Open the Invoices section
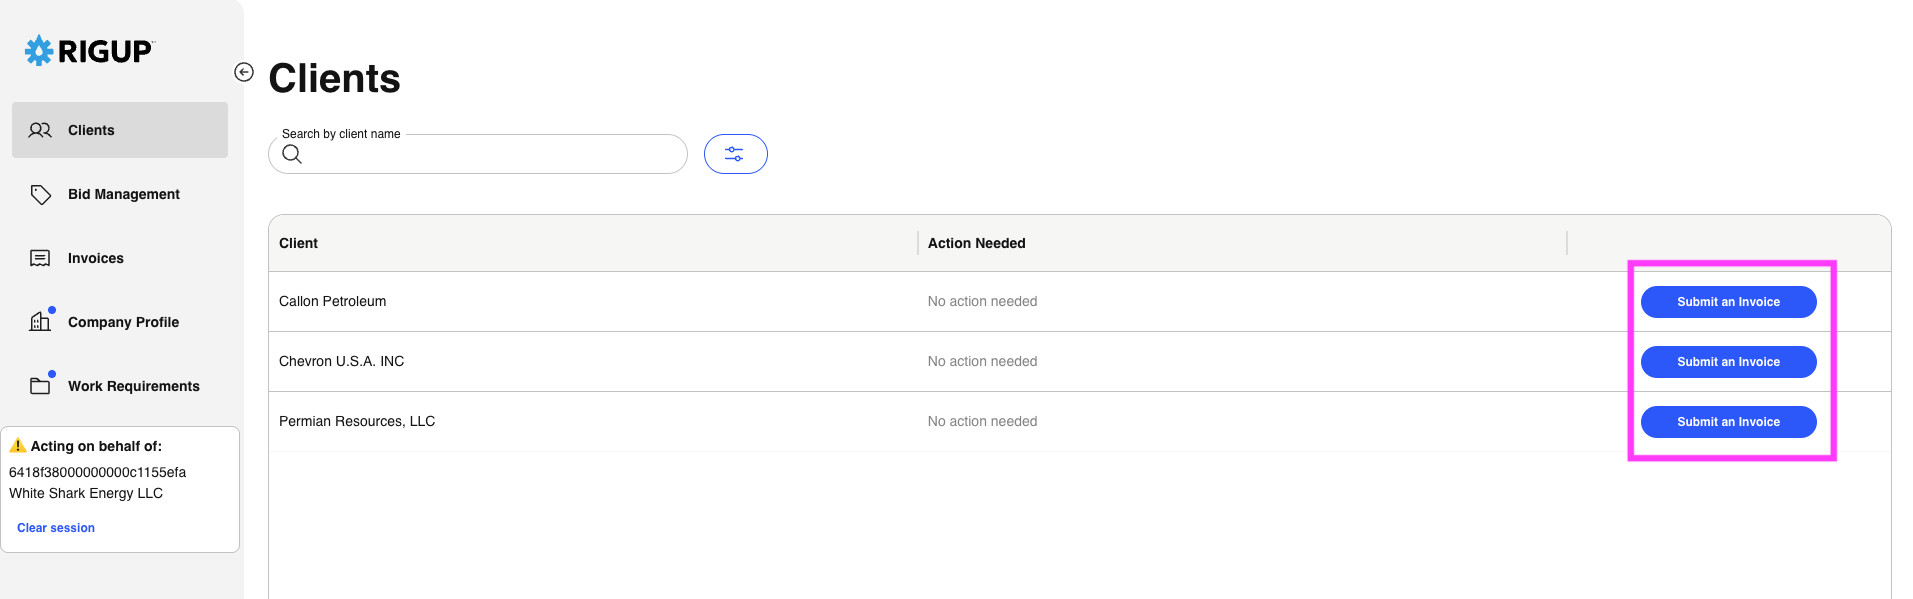This screenshot has width=1913, height=599. [x=120, y=258]
